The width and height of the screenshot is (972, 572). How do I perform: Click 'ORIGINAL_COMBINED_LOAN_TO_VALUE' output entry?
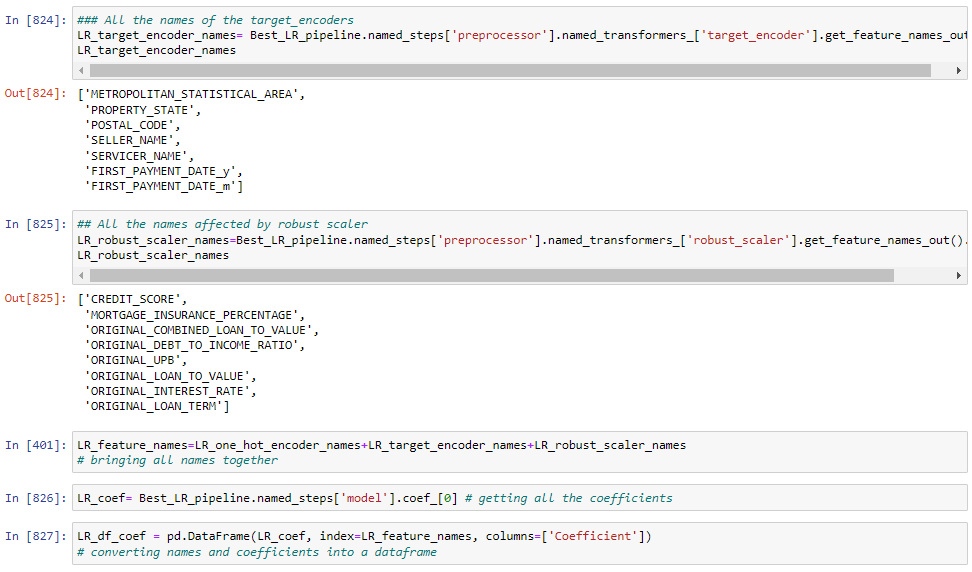(198, 330)
